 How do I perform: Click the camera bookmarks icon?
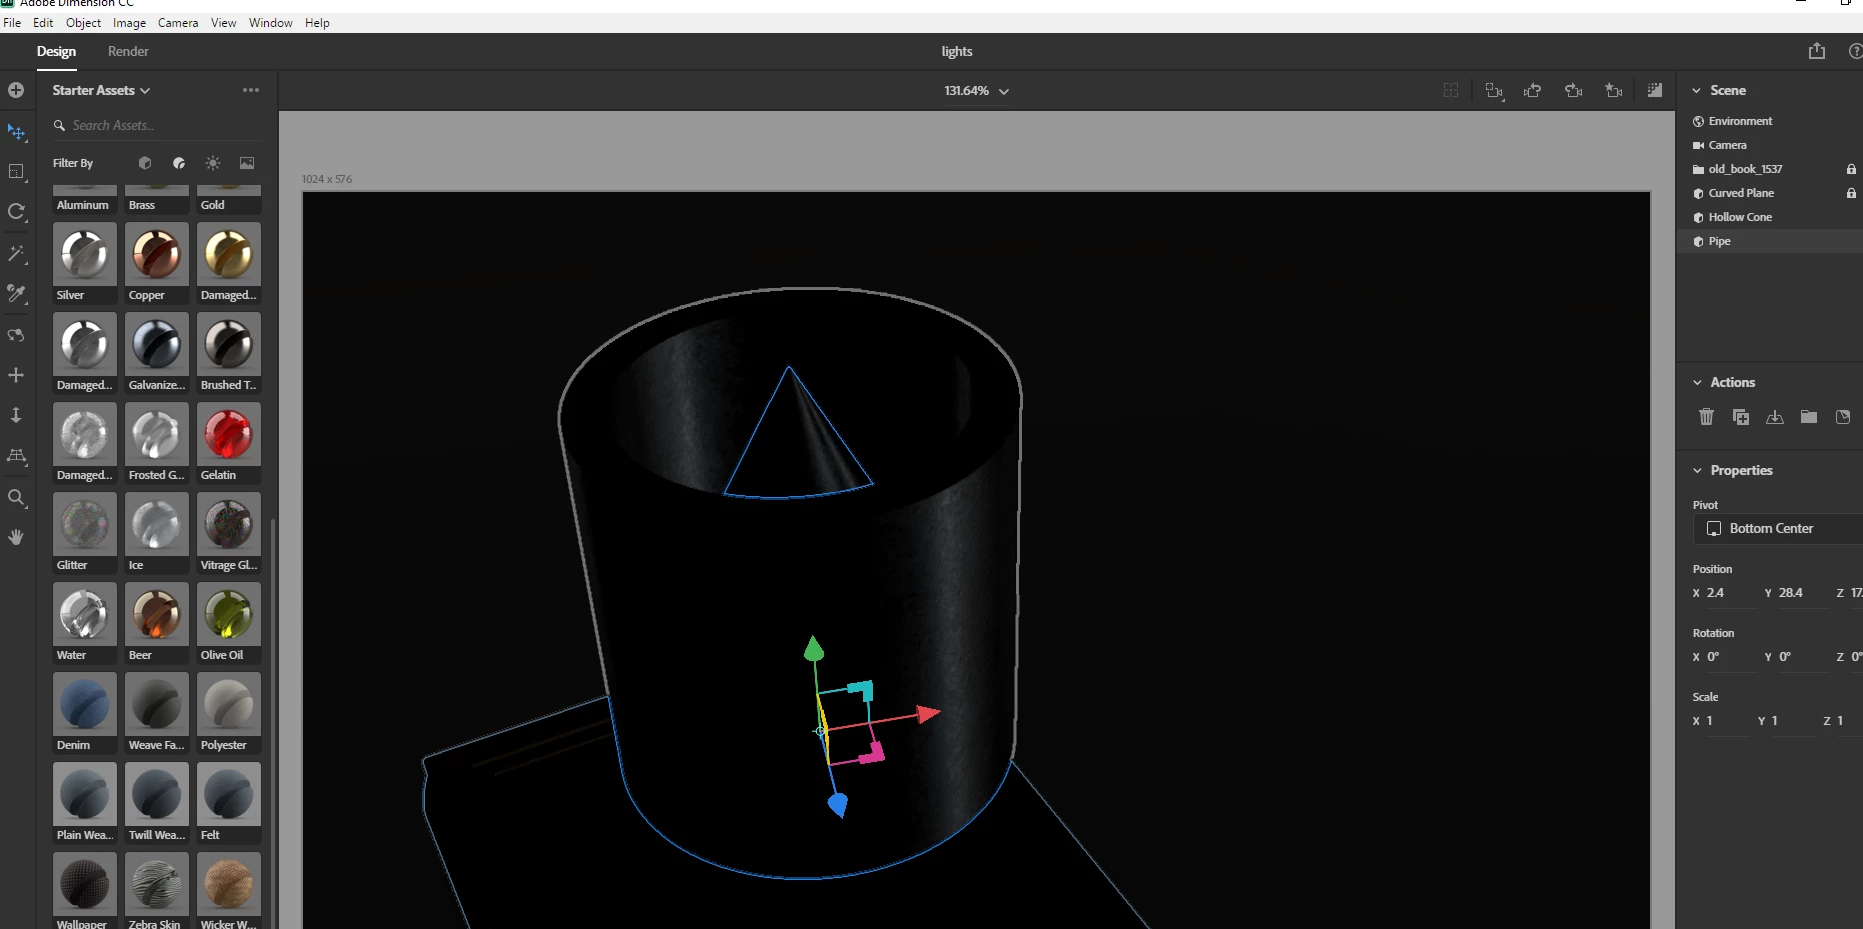tap(1613, 91)
